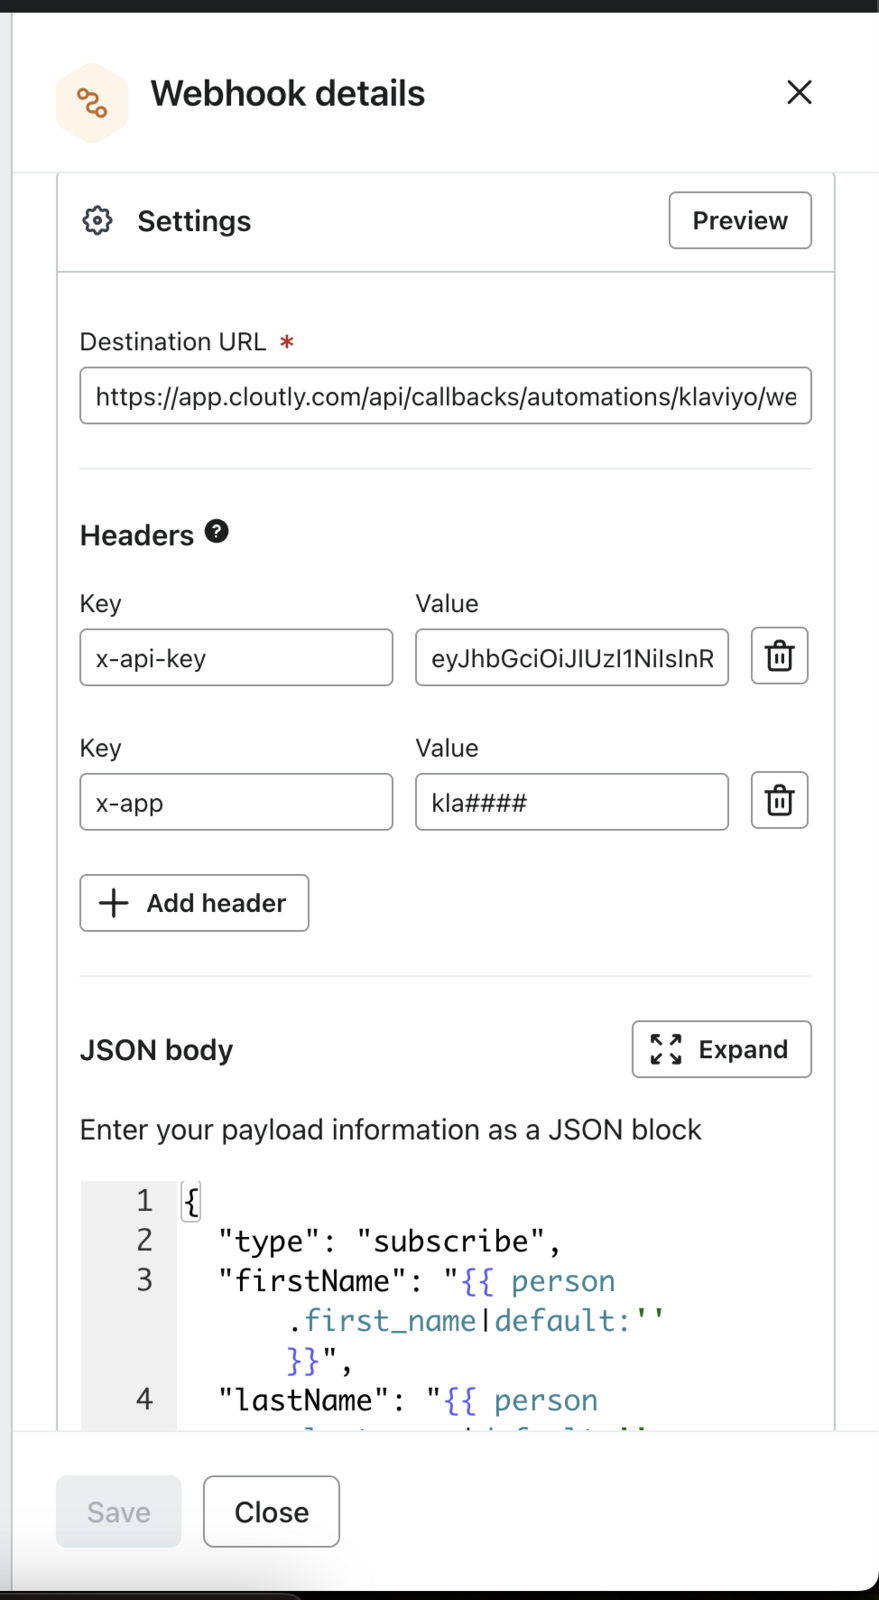Image resolution: width=879 pixels, height=1600 pixels.
Task: Click the x-api-key header value field
Action: click(571, 658)
